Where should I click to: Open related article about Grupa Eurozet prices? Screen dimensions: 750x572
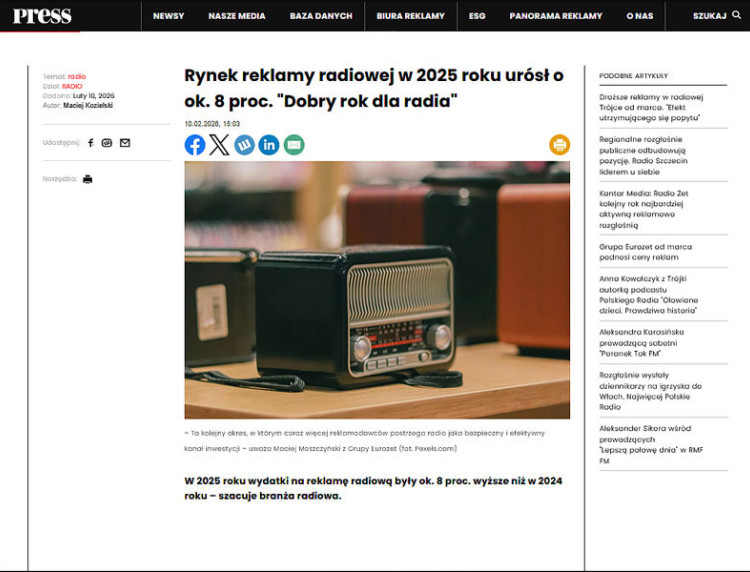(645, 252)
